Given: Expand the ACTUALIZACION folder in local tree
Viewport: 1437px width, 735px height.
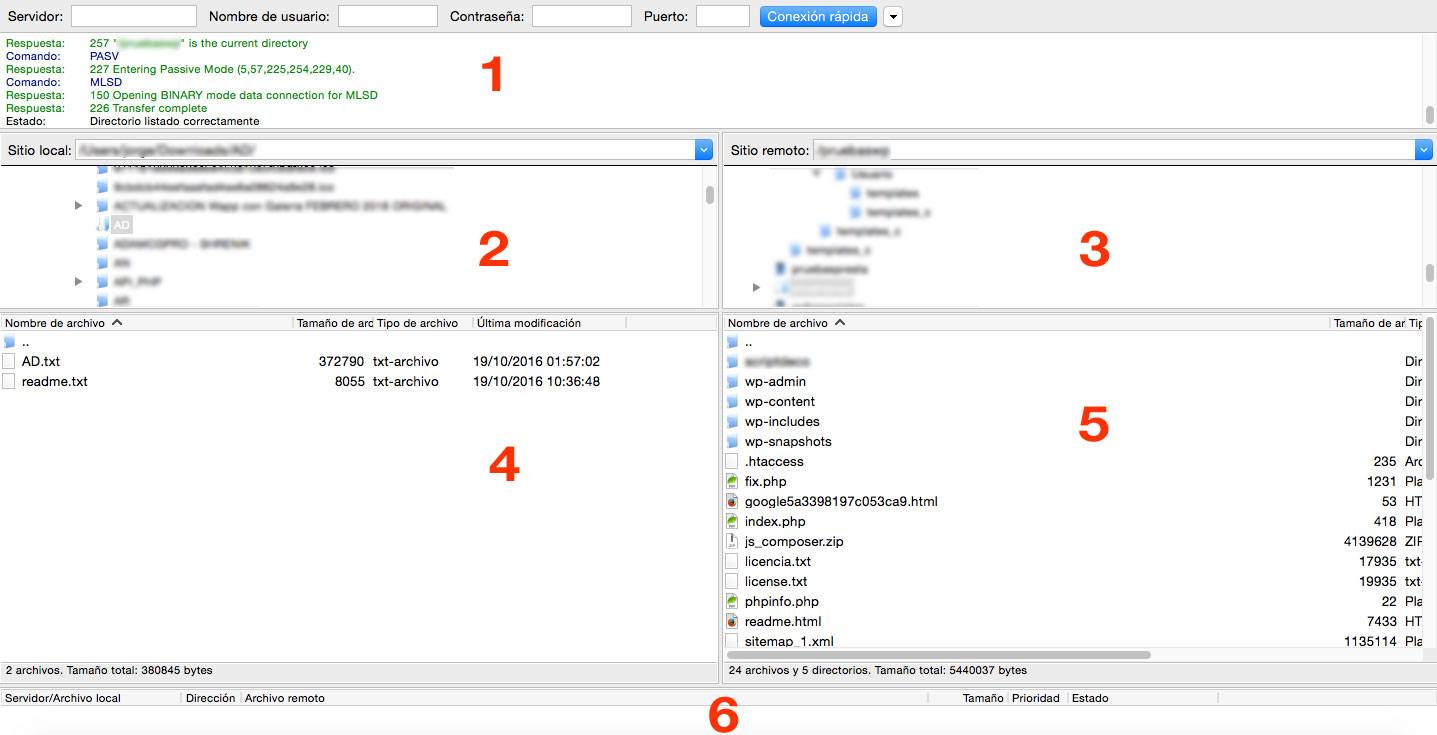Looking at the screenshot, I should [79, 206].
